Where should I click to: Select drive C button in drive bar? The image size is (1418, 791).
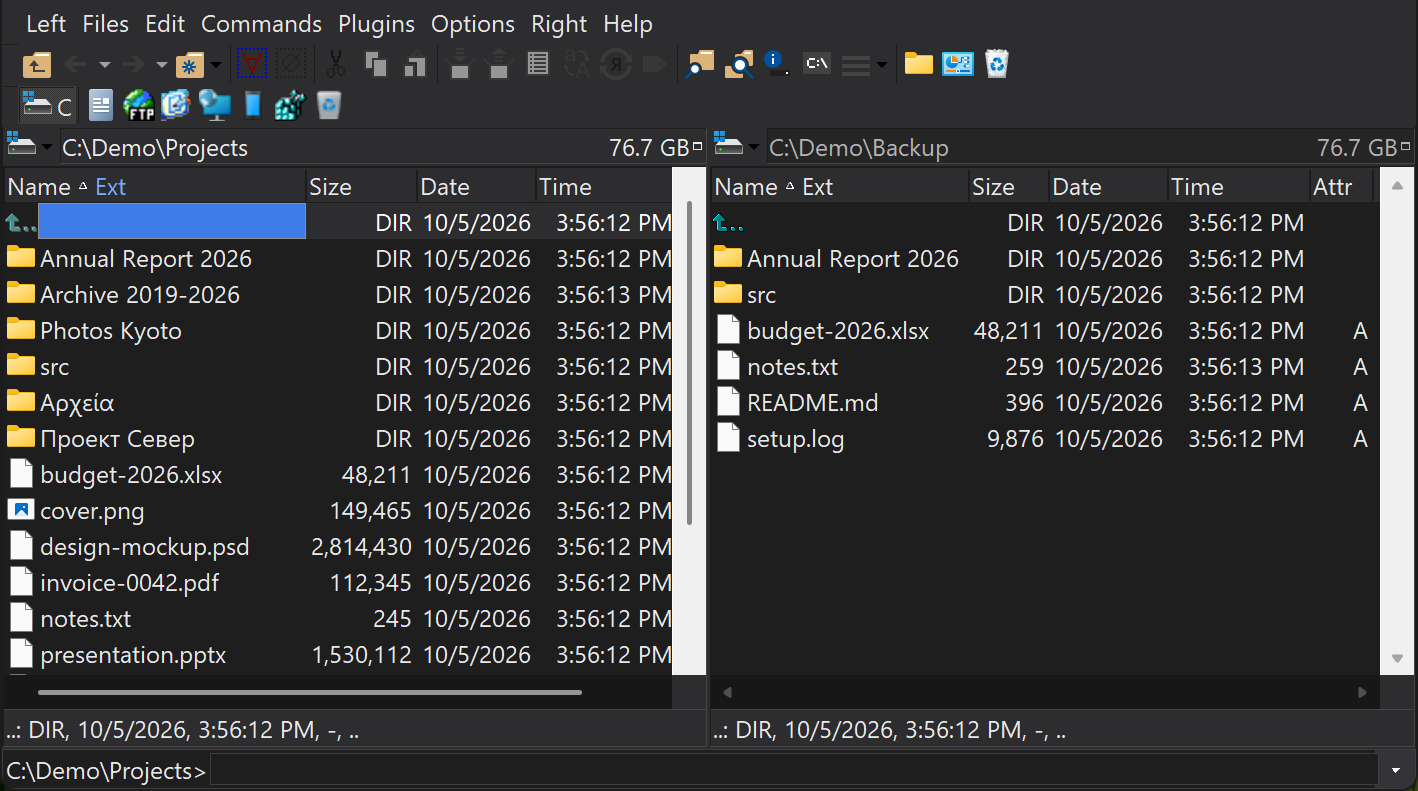tap(49, 104)
